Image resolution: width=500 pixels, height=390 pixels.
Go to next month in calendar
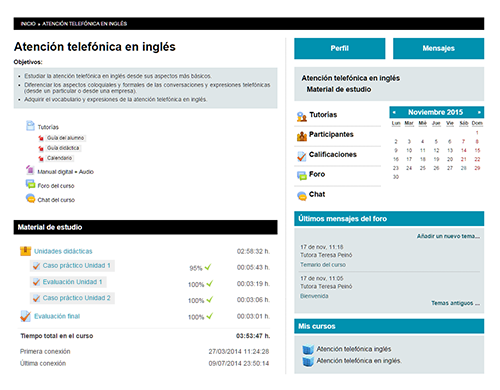pyautogui.click(x=479, y=112)
